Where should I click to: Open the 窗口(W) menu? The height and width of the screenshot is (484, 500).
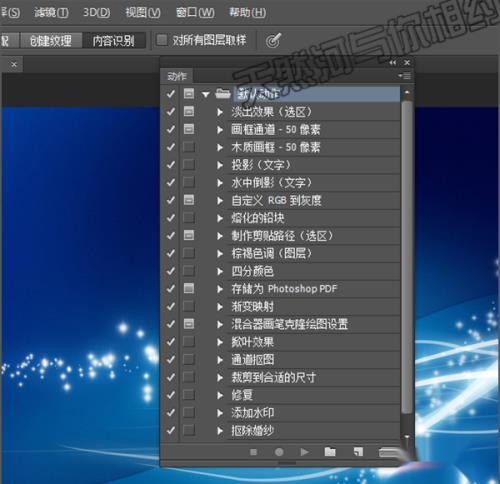coord(195,13)
